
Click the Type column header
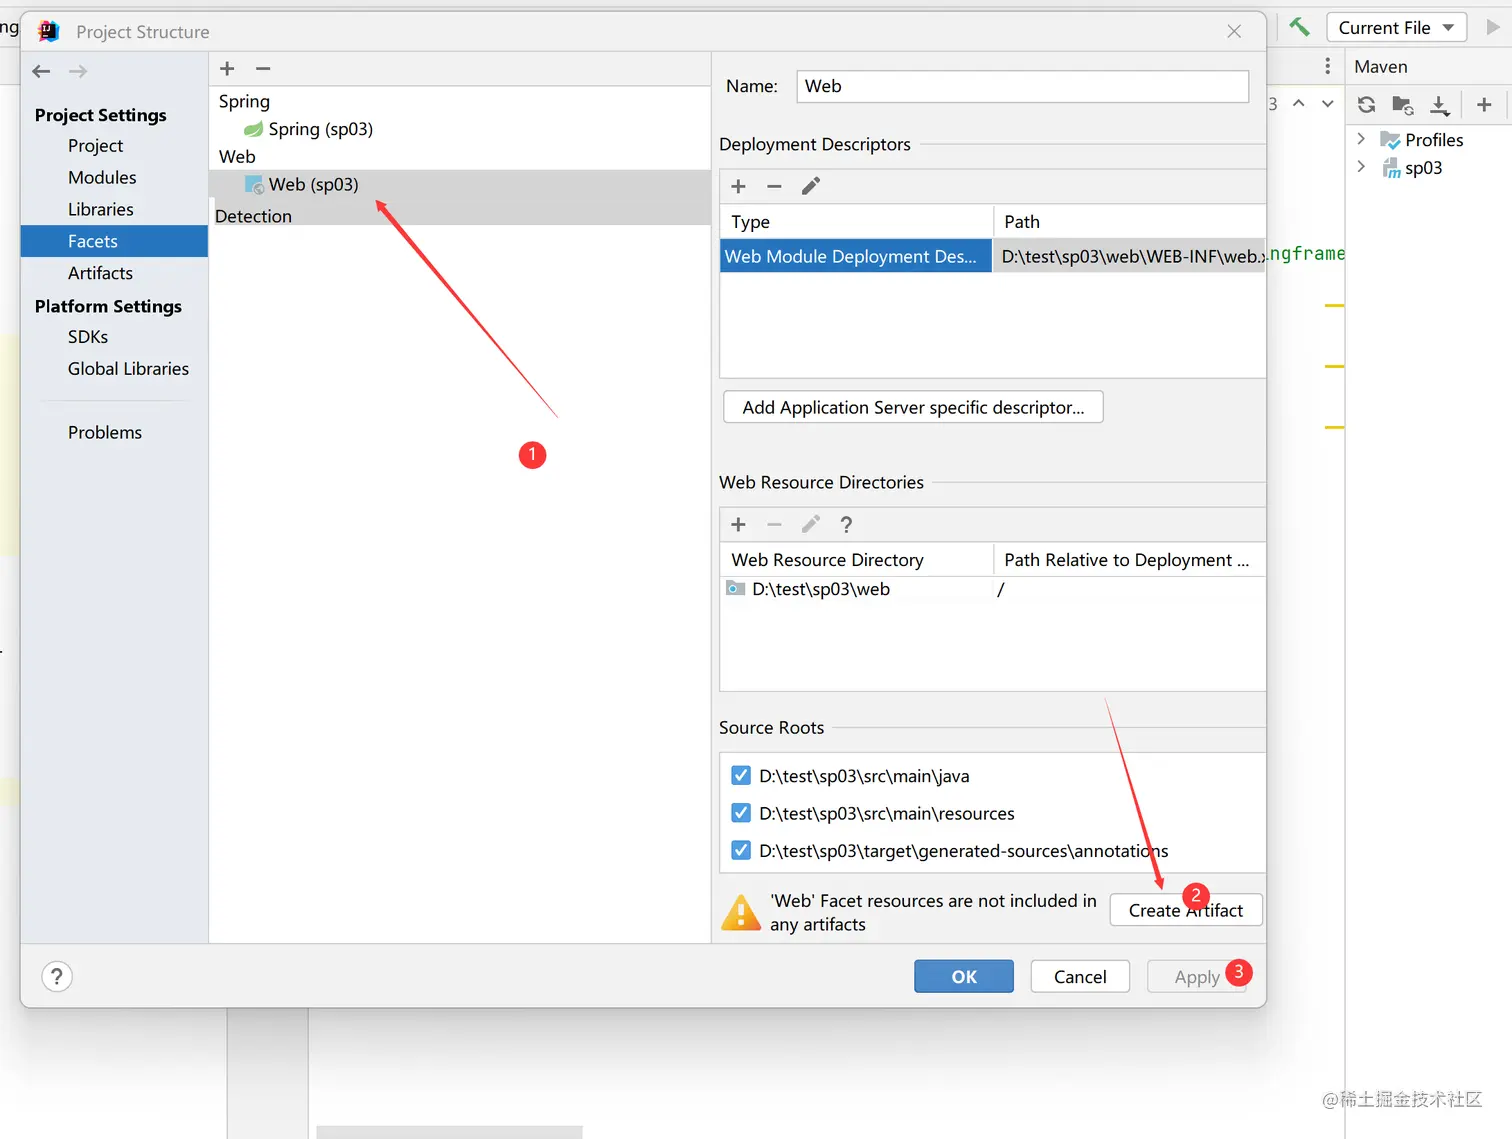(856, 222)
